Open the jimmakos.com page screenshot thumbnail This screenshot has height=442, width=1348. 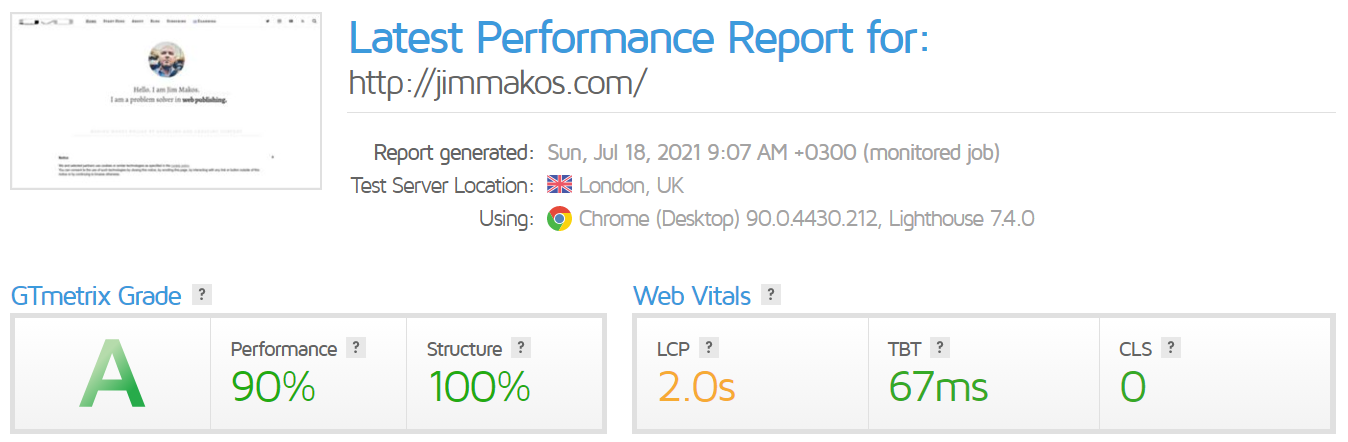click(166, 100)
